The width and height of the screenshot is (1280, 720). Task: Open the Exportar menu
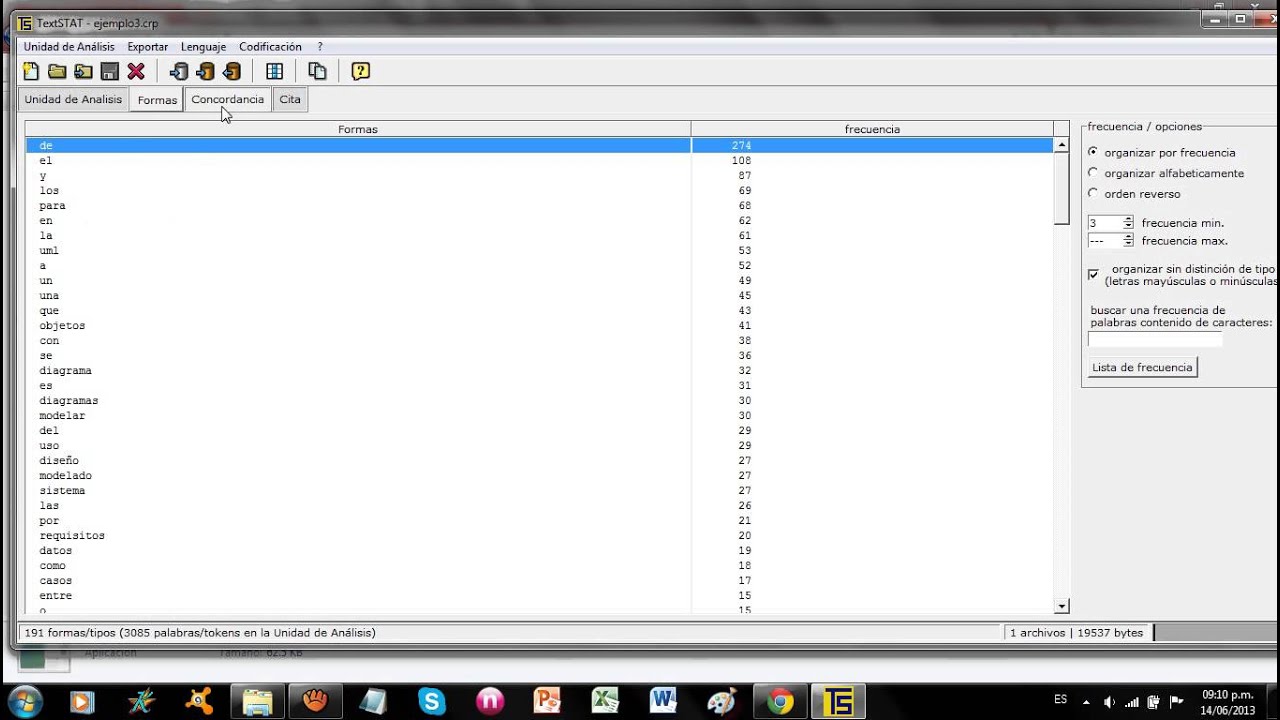click(148, 47)
